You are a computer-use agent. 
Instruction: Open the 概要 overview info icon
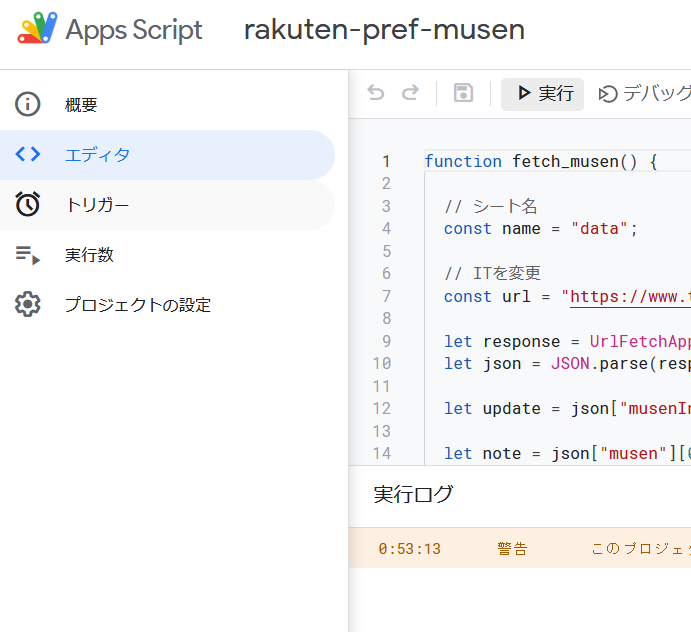tap(28, 104)
